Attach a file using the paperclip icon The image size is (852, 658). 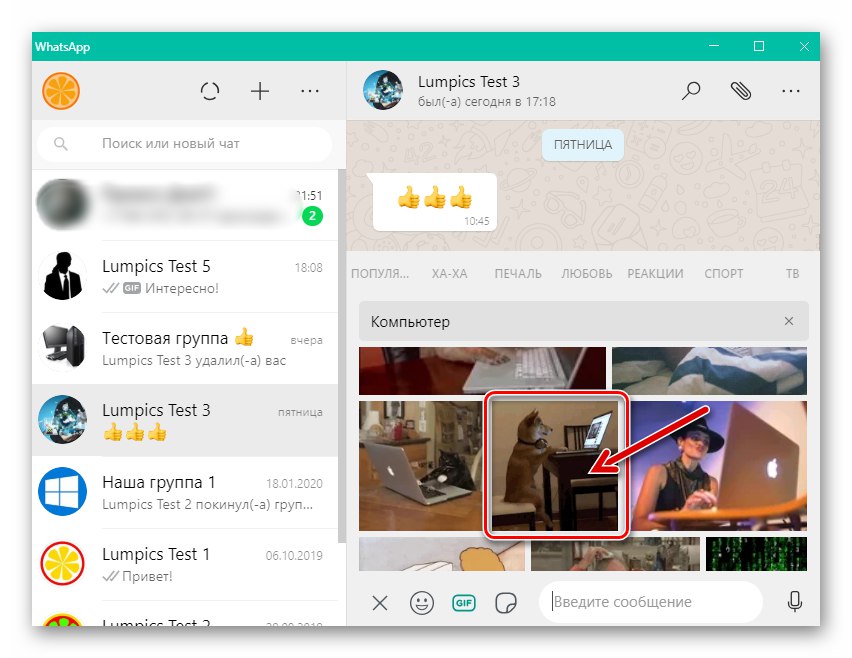[741, 91]
